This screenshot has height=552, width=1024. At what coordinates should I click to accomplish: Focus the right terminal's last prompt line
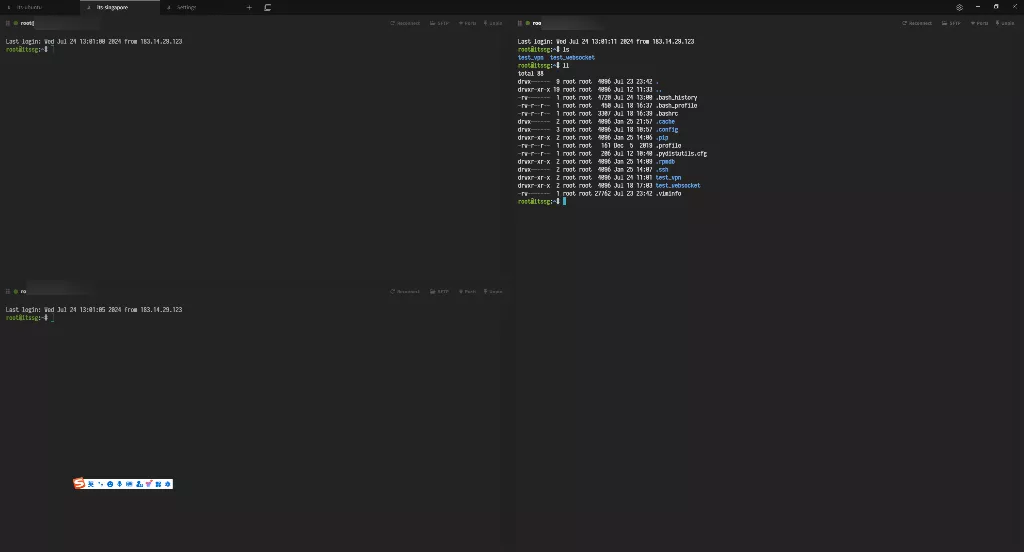(542, 202)
